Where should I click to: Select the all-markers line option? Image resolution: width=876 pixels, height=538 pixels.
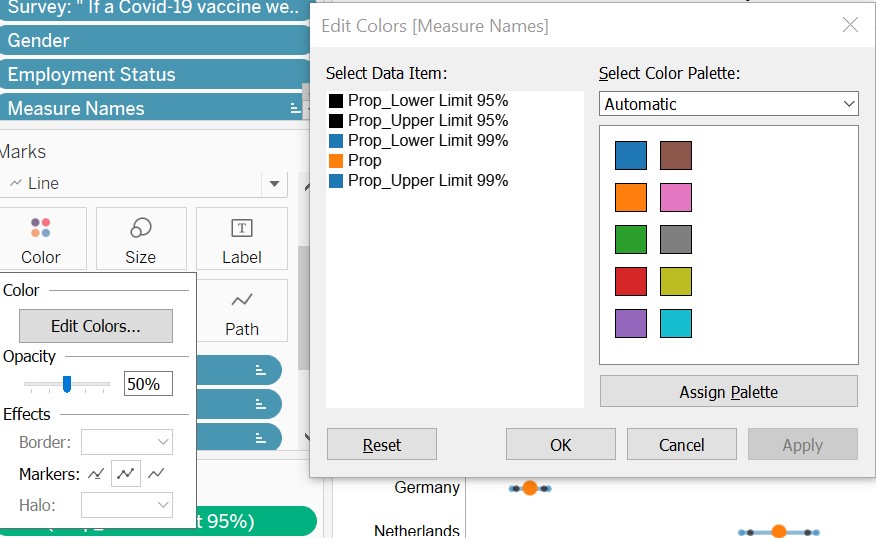[x=126, y=473]
